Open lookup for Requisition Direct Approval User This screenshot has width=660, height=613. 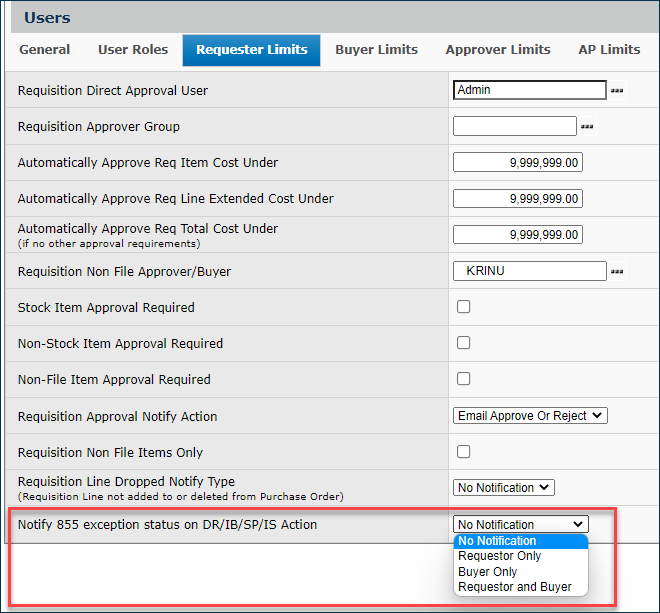pyautogui.click(x=617, y=91)
